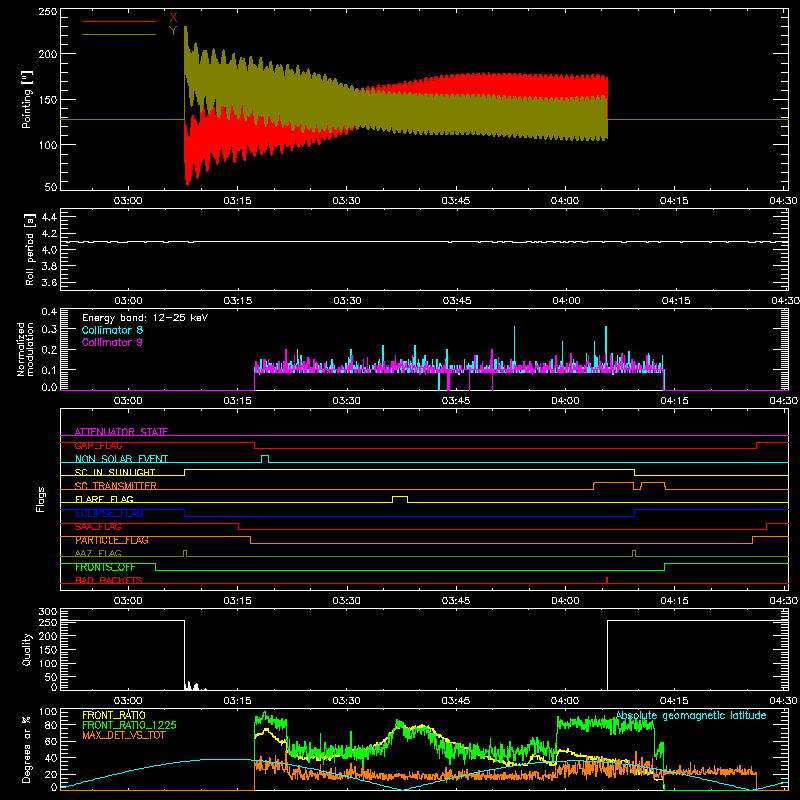Click the '0.4' tick on modulation axis
Image resolution: width=800 pixels, height=800 pixels.
click(x=49, y=312)
